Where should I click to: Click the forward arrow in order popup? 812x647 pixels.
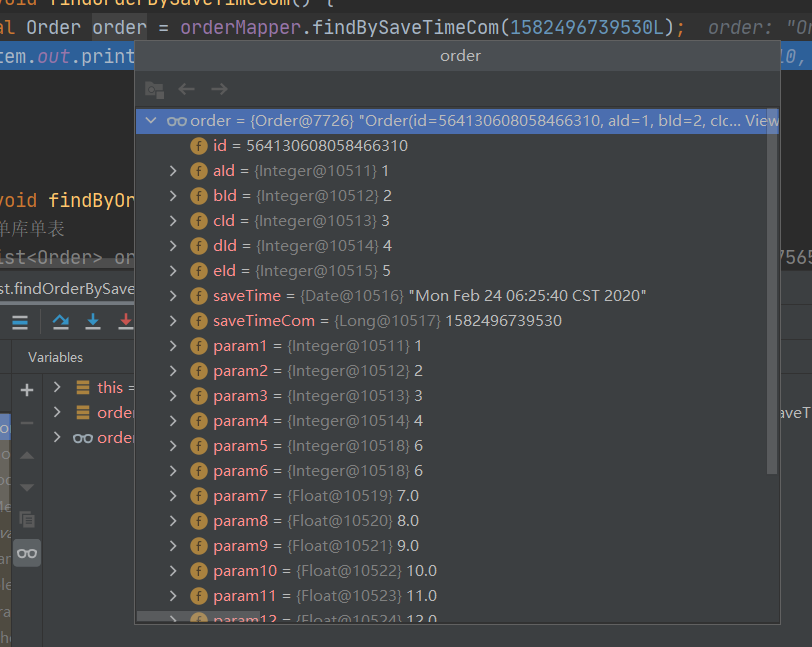click(x=220, y=89)
